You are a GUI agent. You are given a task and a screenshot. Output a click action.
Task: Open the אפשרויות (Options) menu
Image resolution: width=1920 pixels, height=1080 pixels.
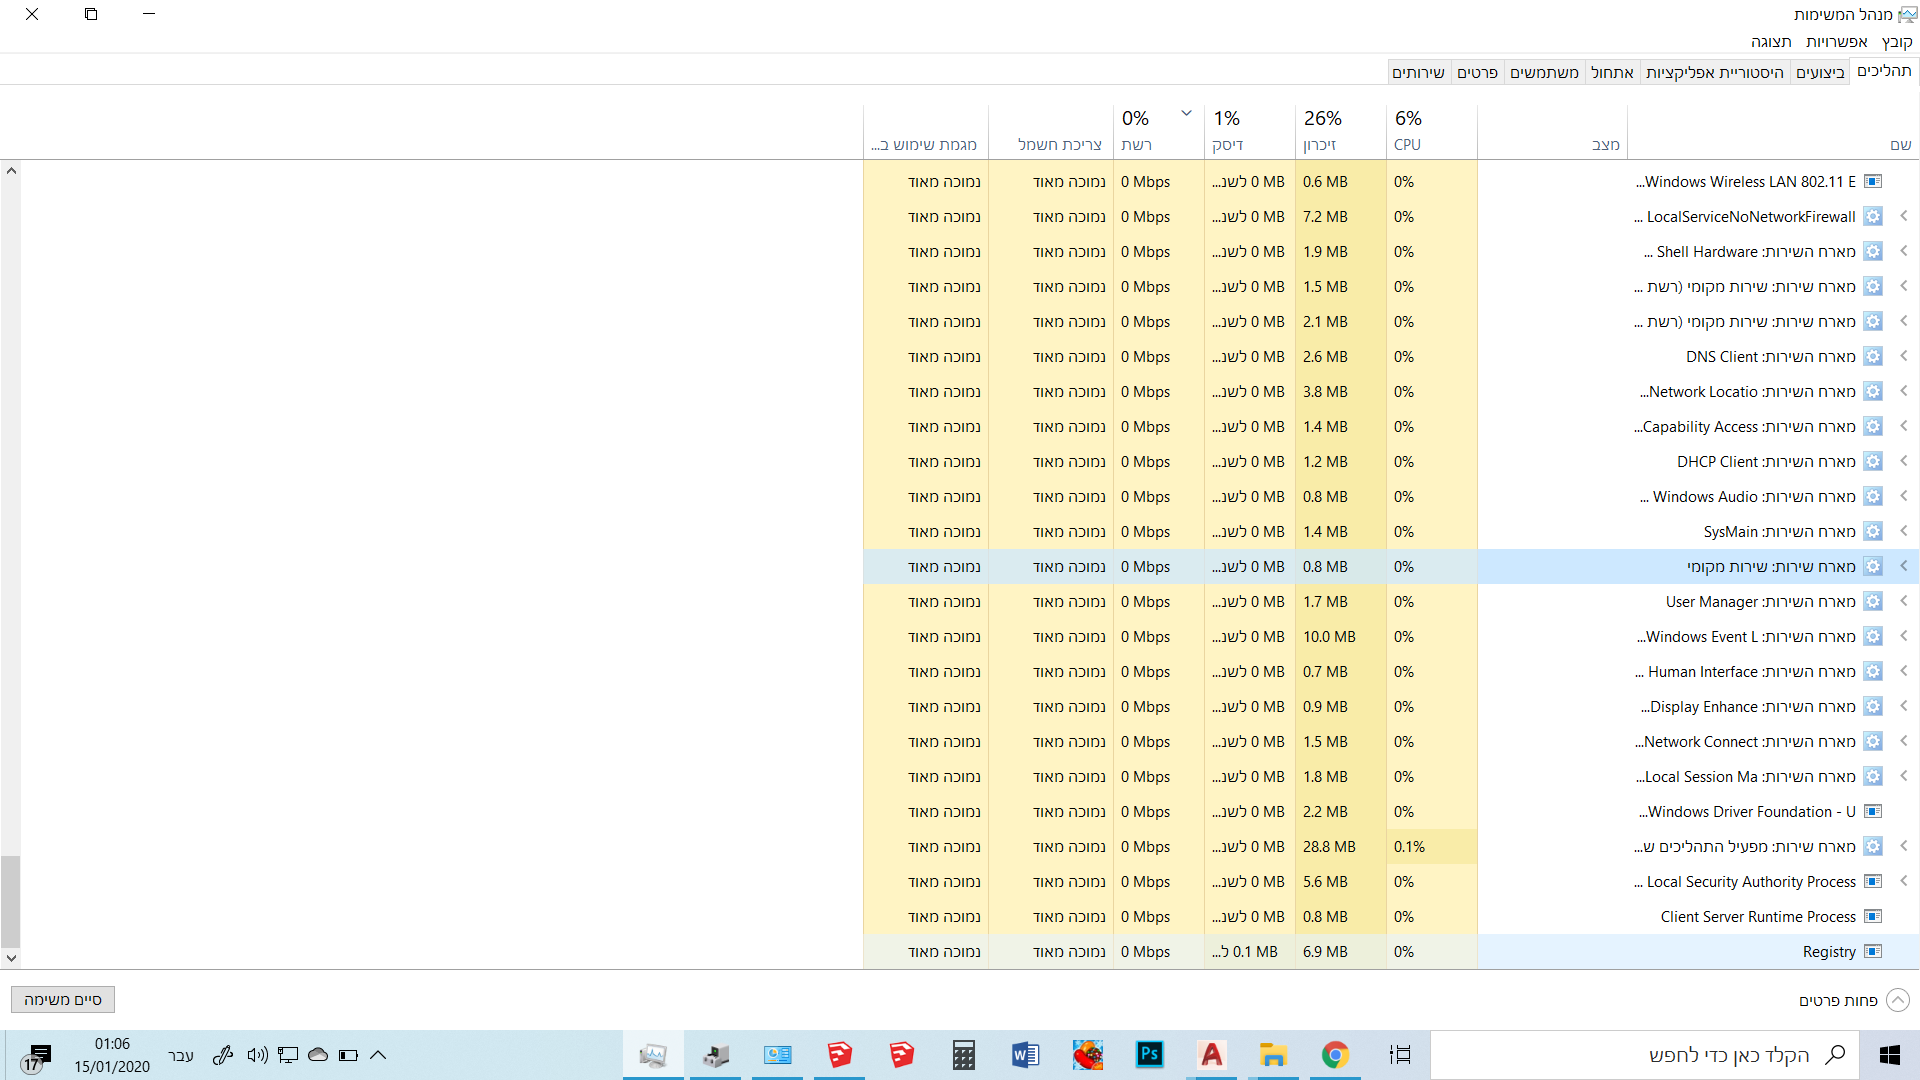pyautogui.click(x=1836, y=42)
